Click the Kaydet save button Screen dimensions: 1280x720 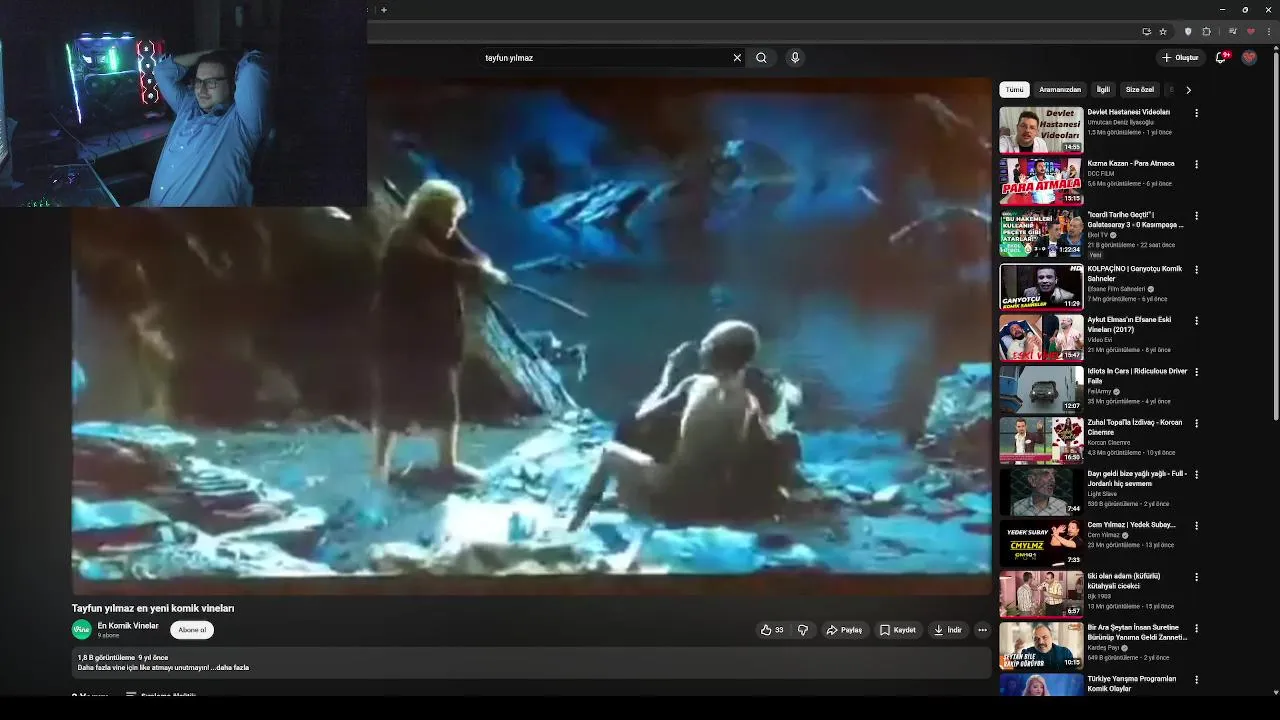pyautogui.click(x=898, y=630)
